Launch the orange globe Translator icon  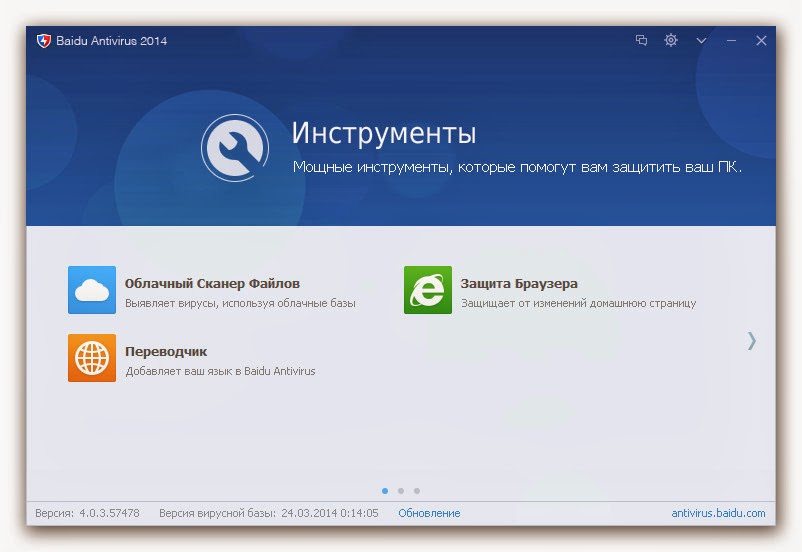92,358
